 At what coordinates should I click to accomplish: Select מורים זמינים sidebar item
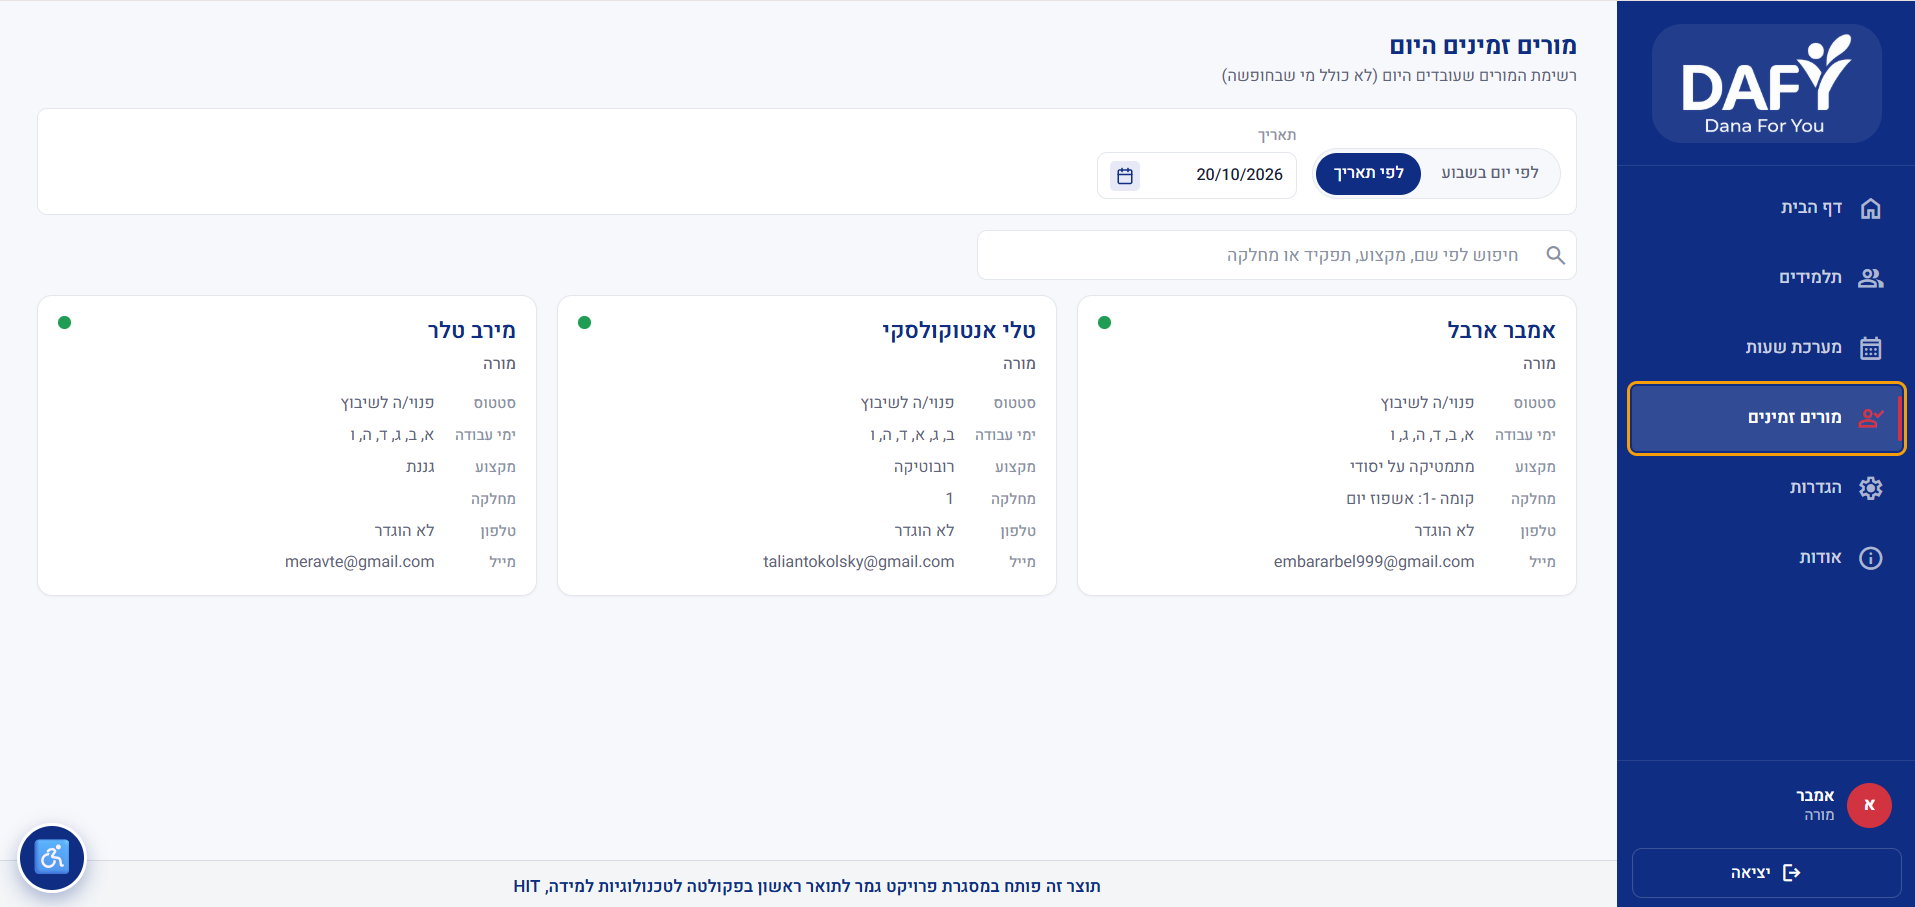coord(1766,418)
